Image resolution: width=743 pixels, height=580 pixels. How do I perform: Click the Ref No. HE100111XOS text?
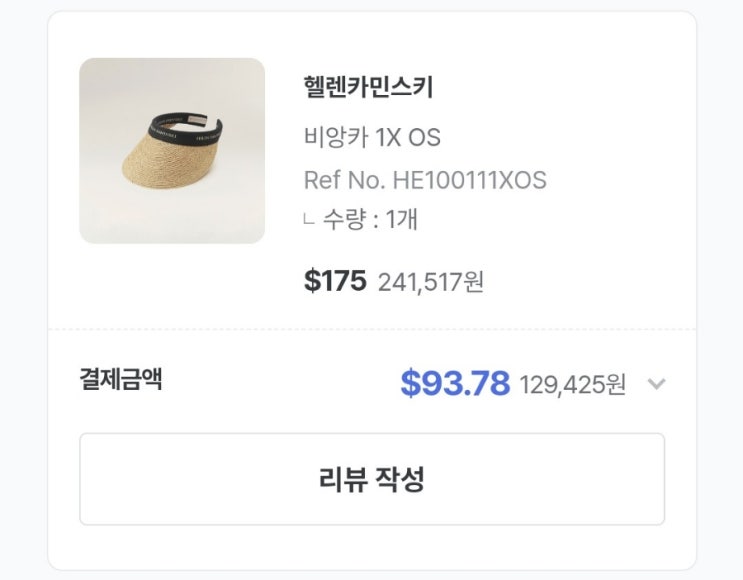425,180
